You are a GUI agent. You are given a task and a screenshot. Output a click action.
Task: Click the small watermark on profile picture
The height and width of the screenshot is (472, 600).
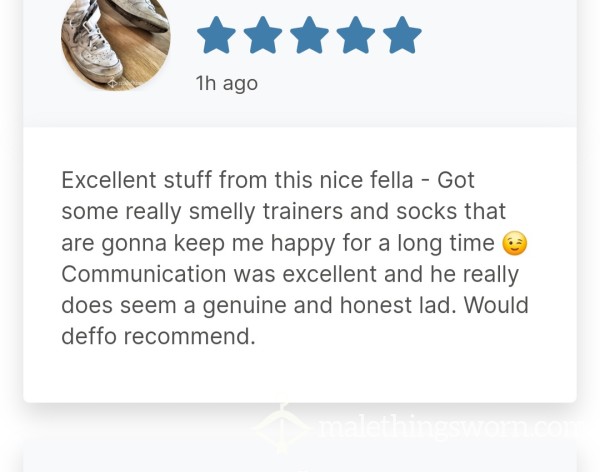point(118,82)
